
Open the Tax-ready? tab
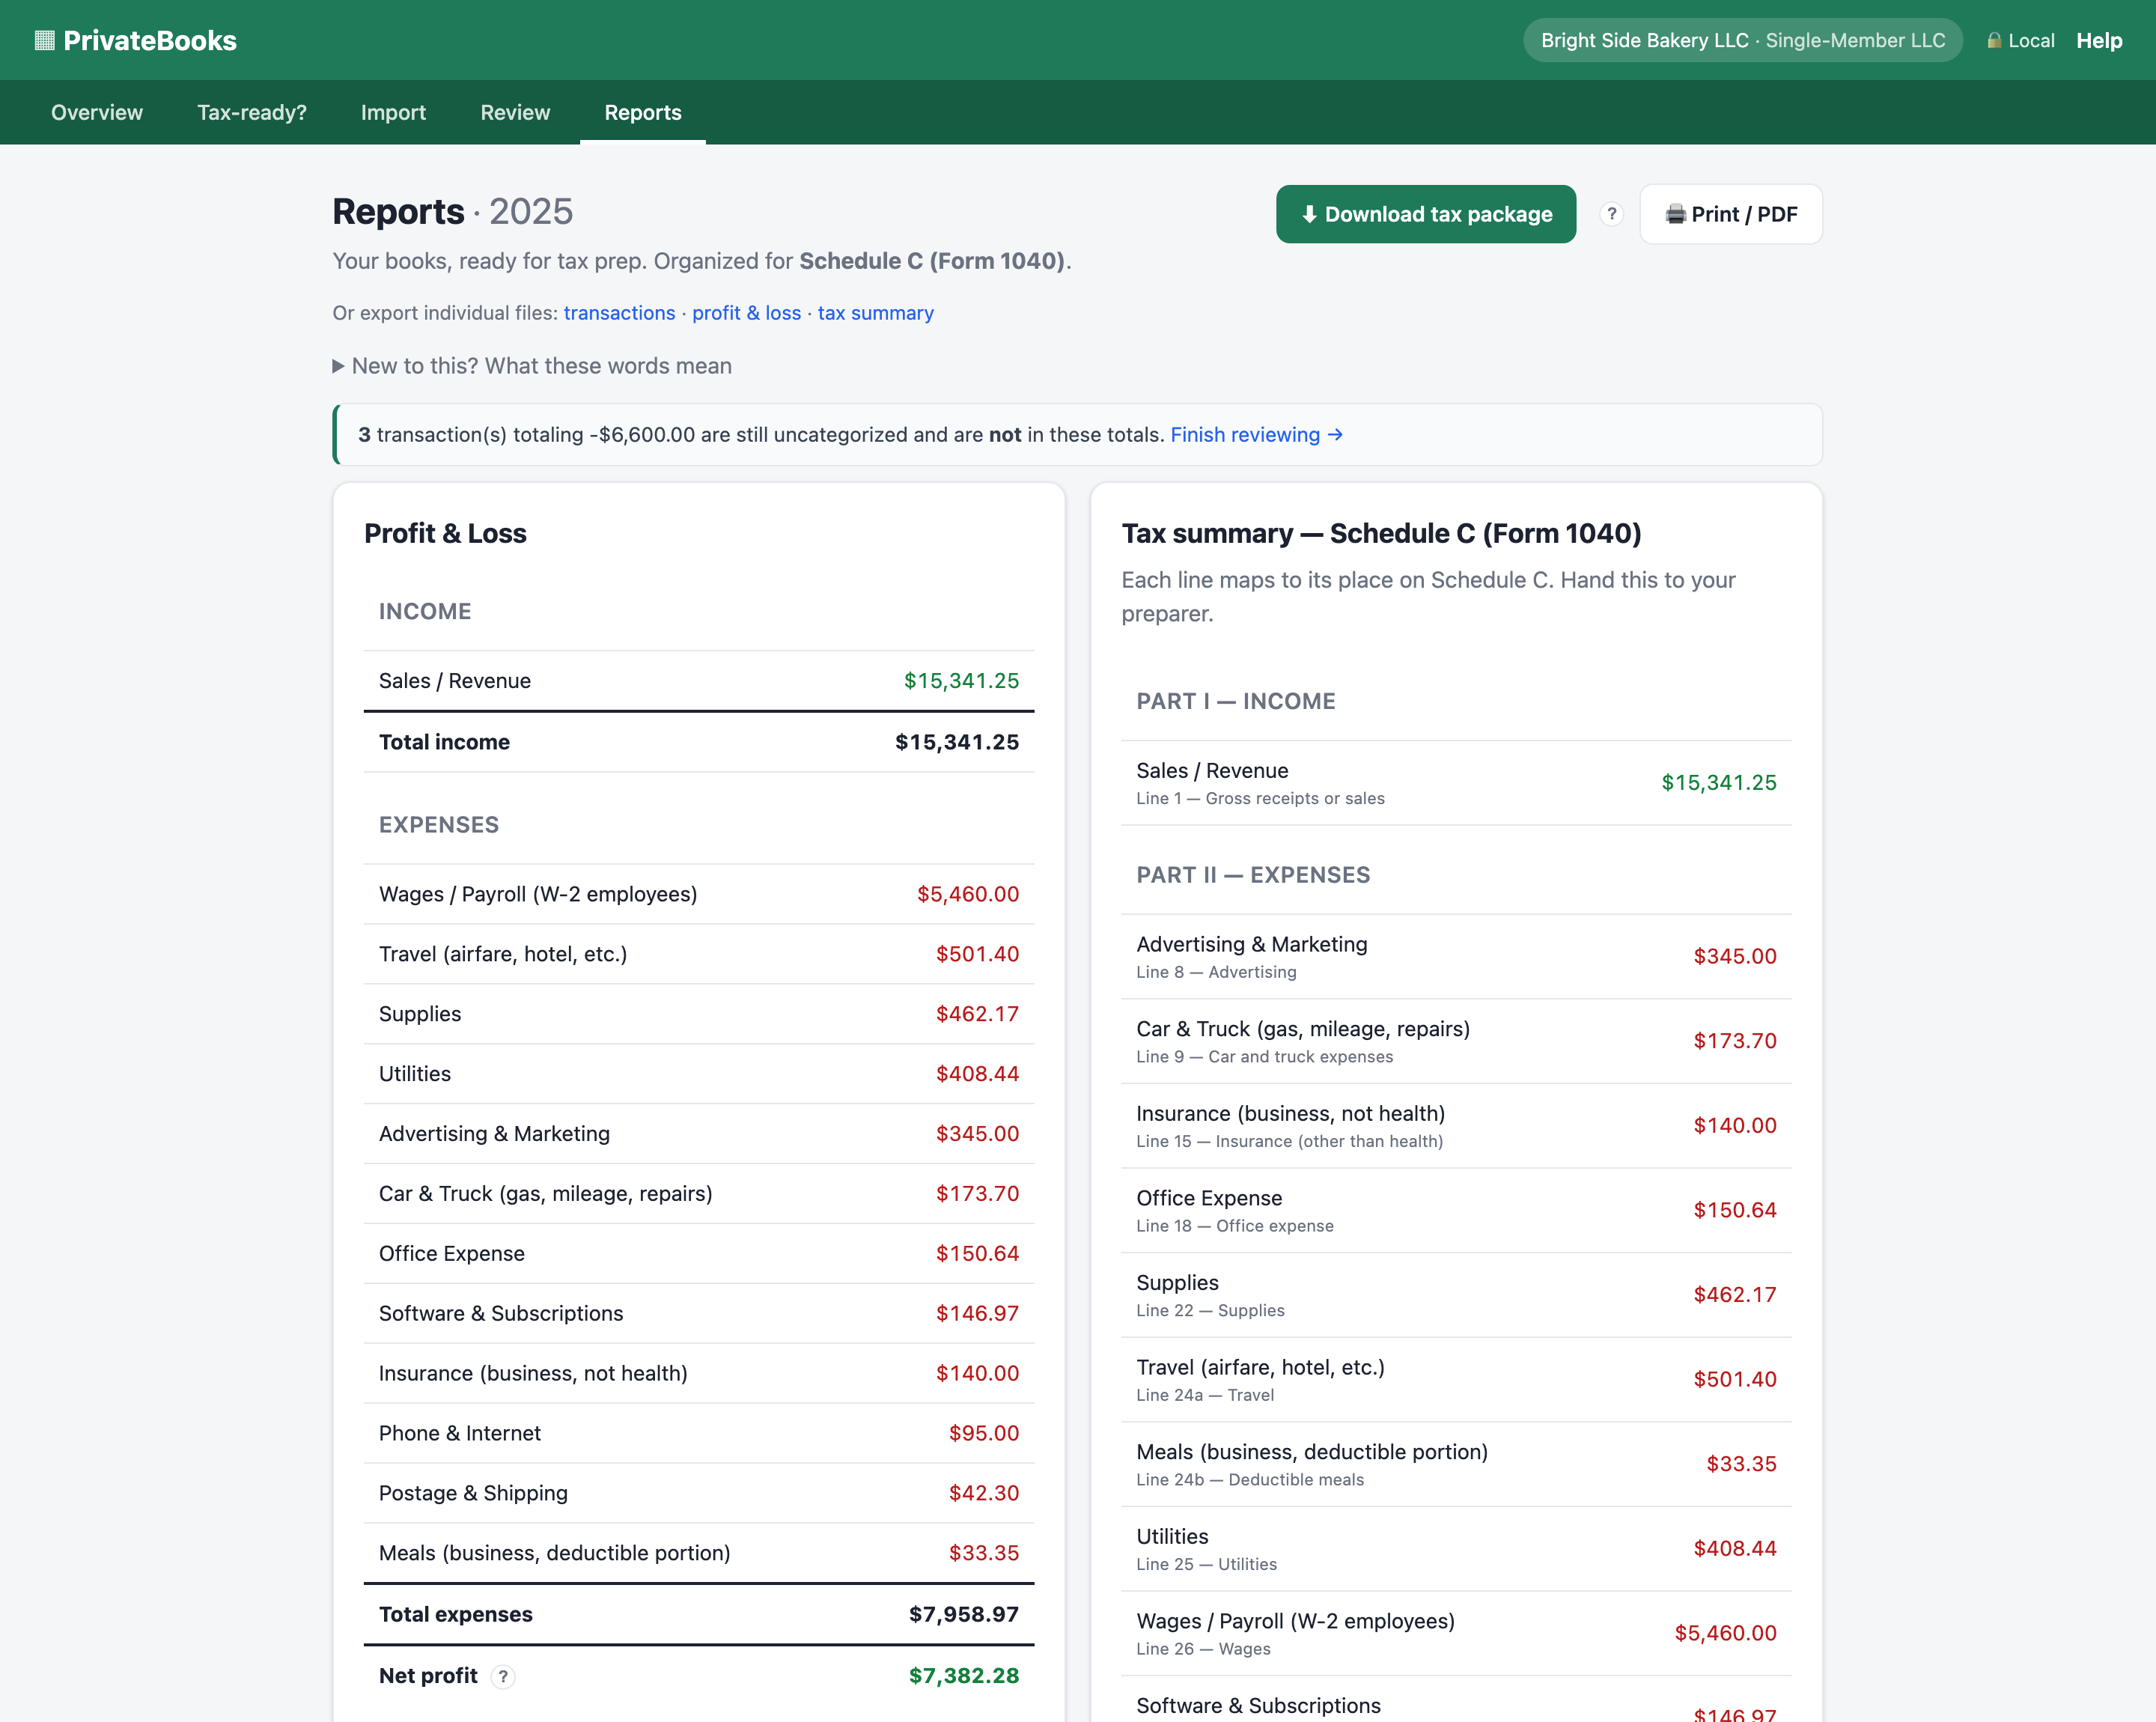pos(252,112)
